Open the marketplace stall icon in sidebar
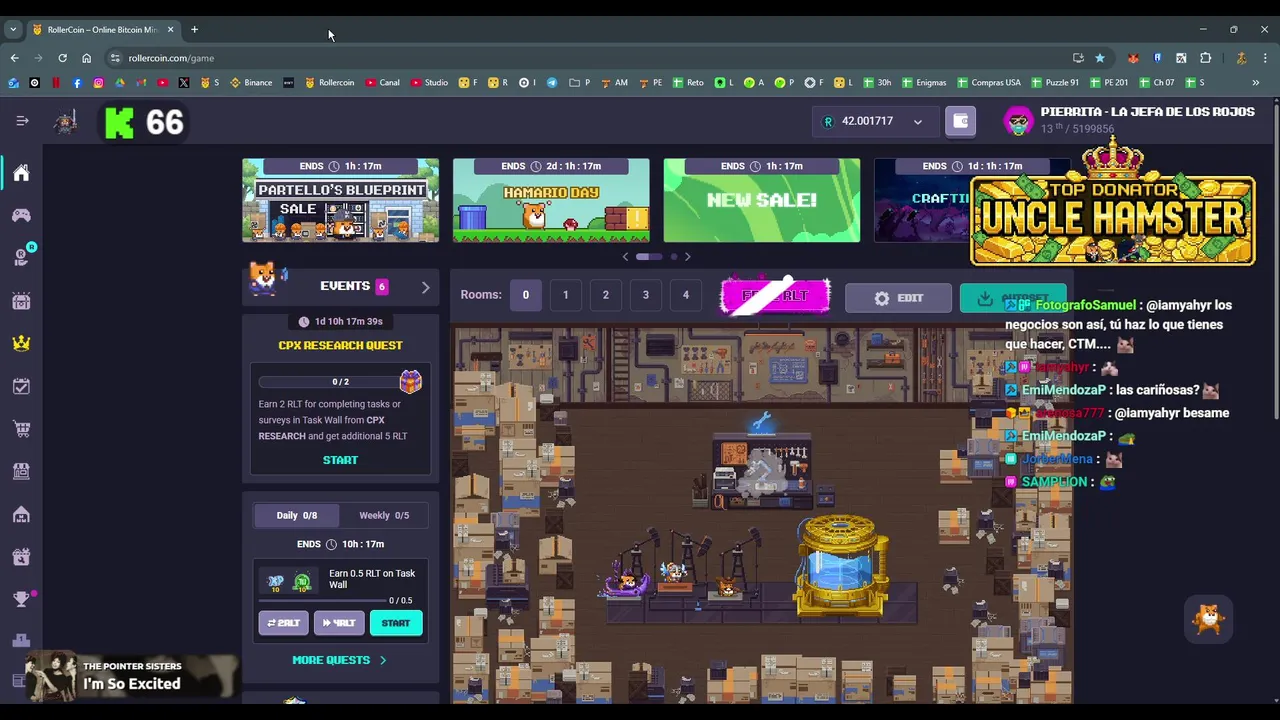1280x720 pixels. click(21, 471)
